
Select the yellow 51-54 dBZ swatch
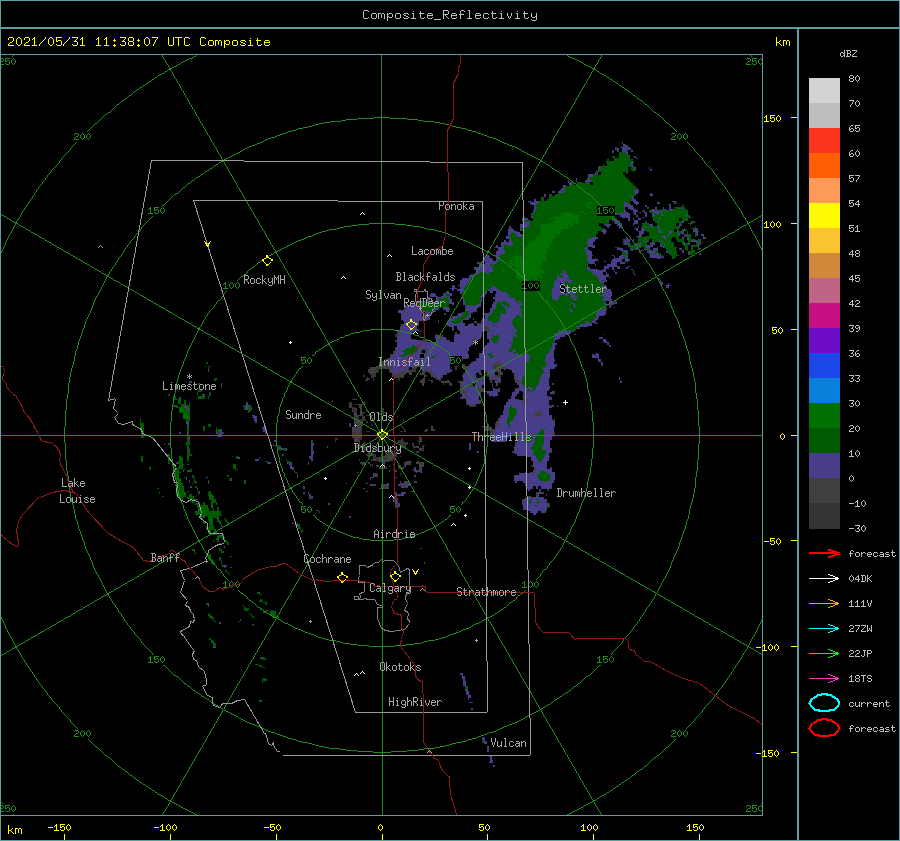pos(824,216)
